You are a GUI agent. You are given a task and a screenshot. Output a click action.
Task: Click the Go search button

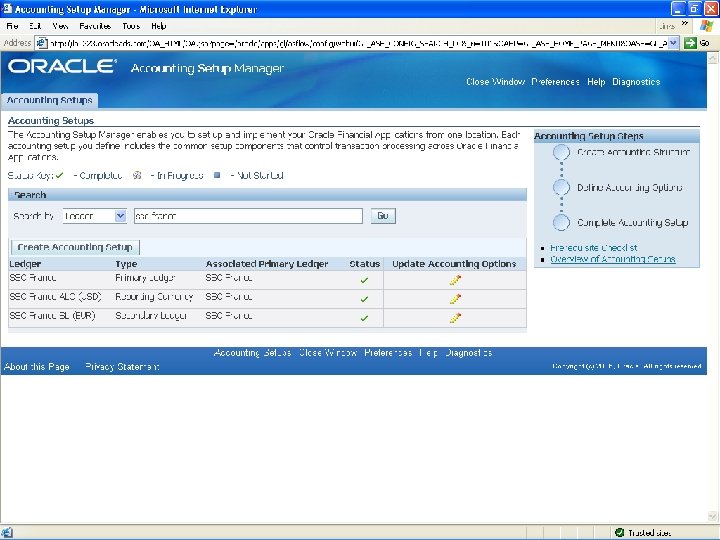point(383,216)
